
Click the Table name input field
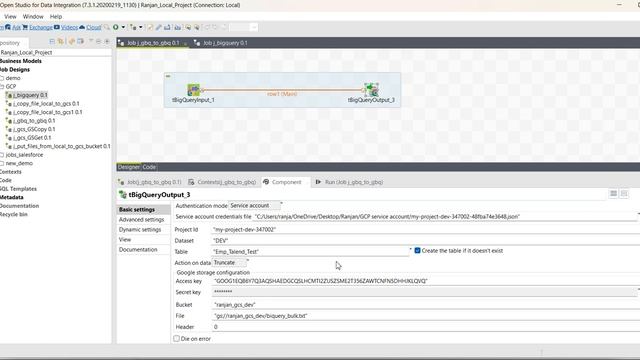click(310, 252)
